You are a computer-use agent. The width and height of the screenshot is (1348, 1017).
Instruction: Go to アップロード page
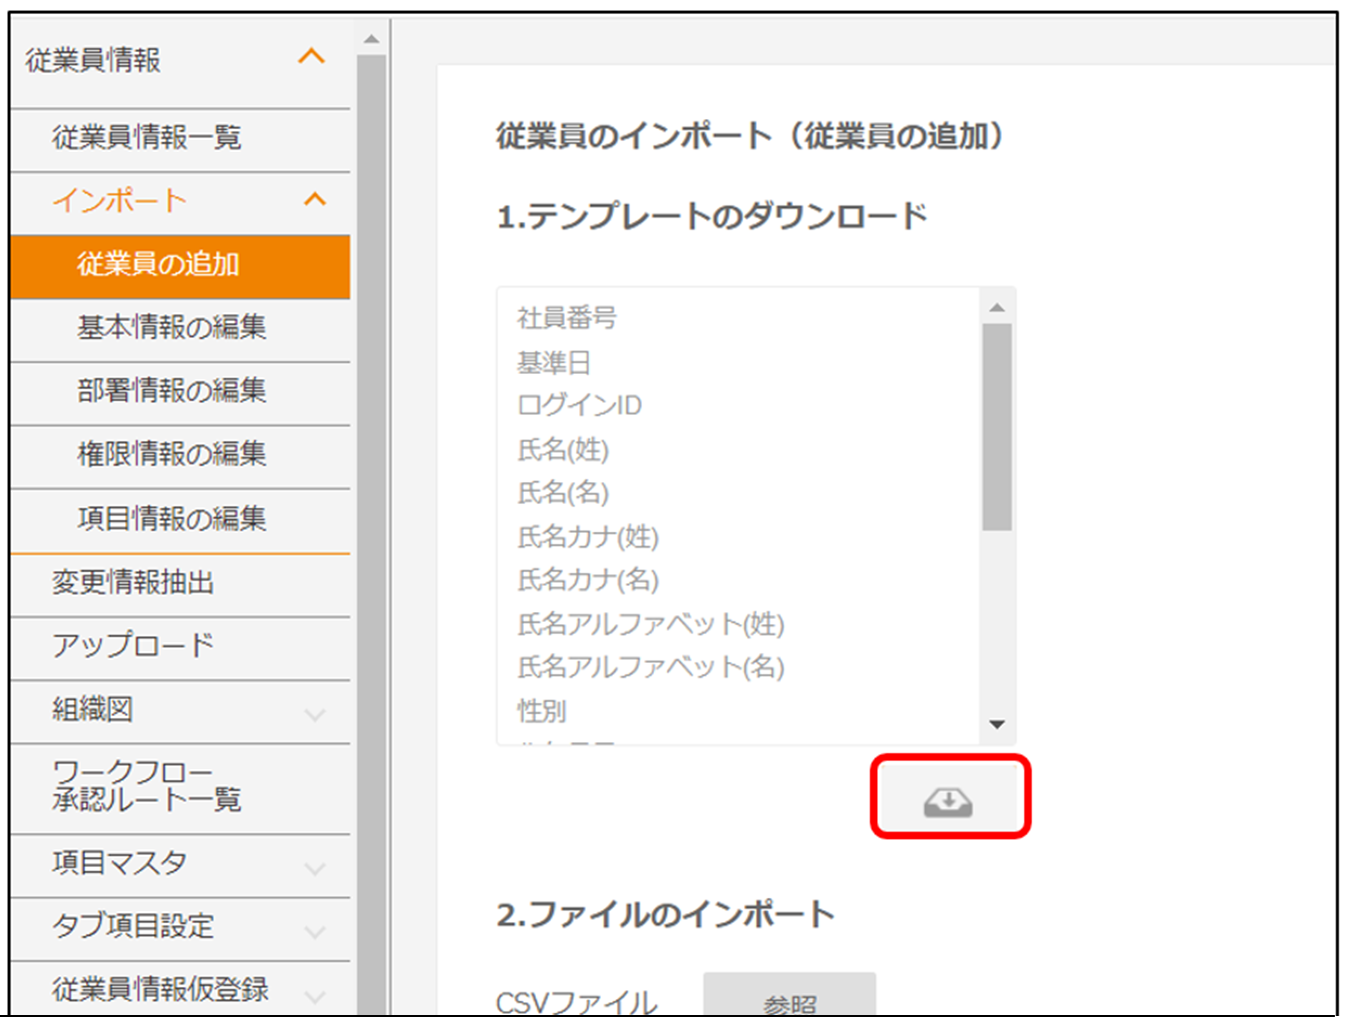[133, 646]
